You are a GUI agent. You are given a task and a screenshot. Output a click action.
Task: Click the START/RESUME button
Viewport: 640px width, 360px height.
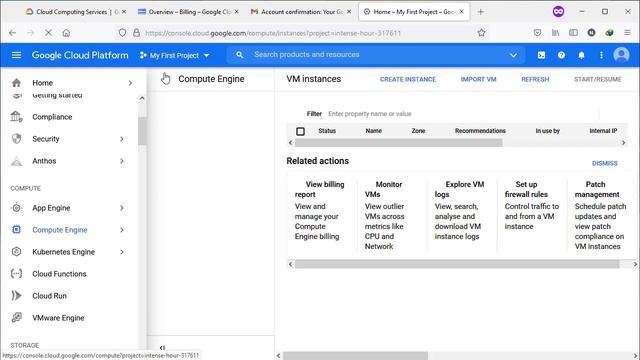coord(598,79)
